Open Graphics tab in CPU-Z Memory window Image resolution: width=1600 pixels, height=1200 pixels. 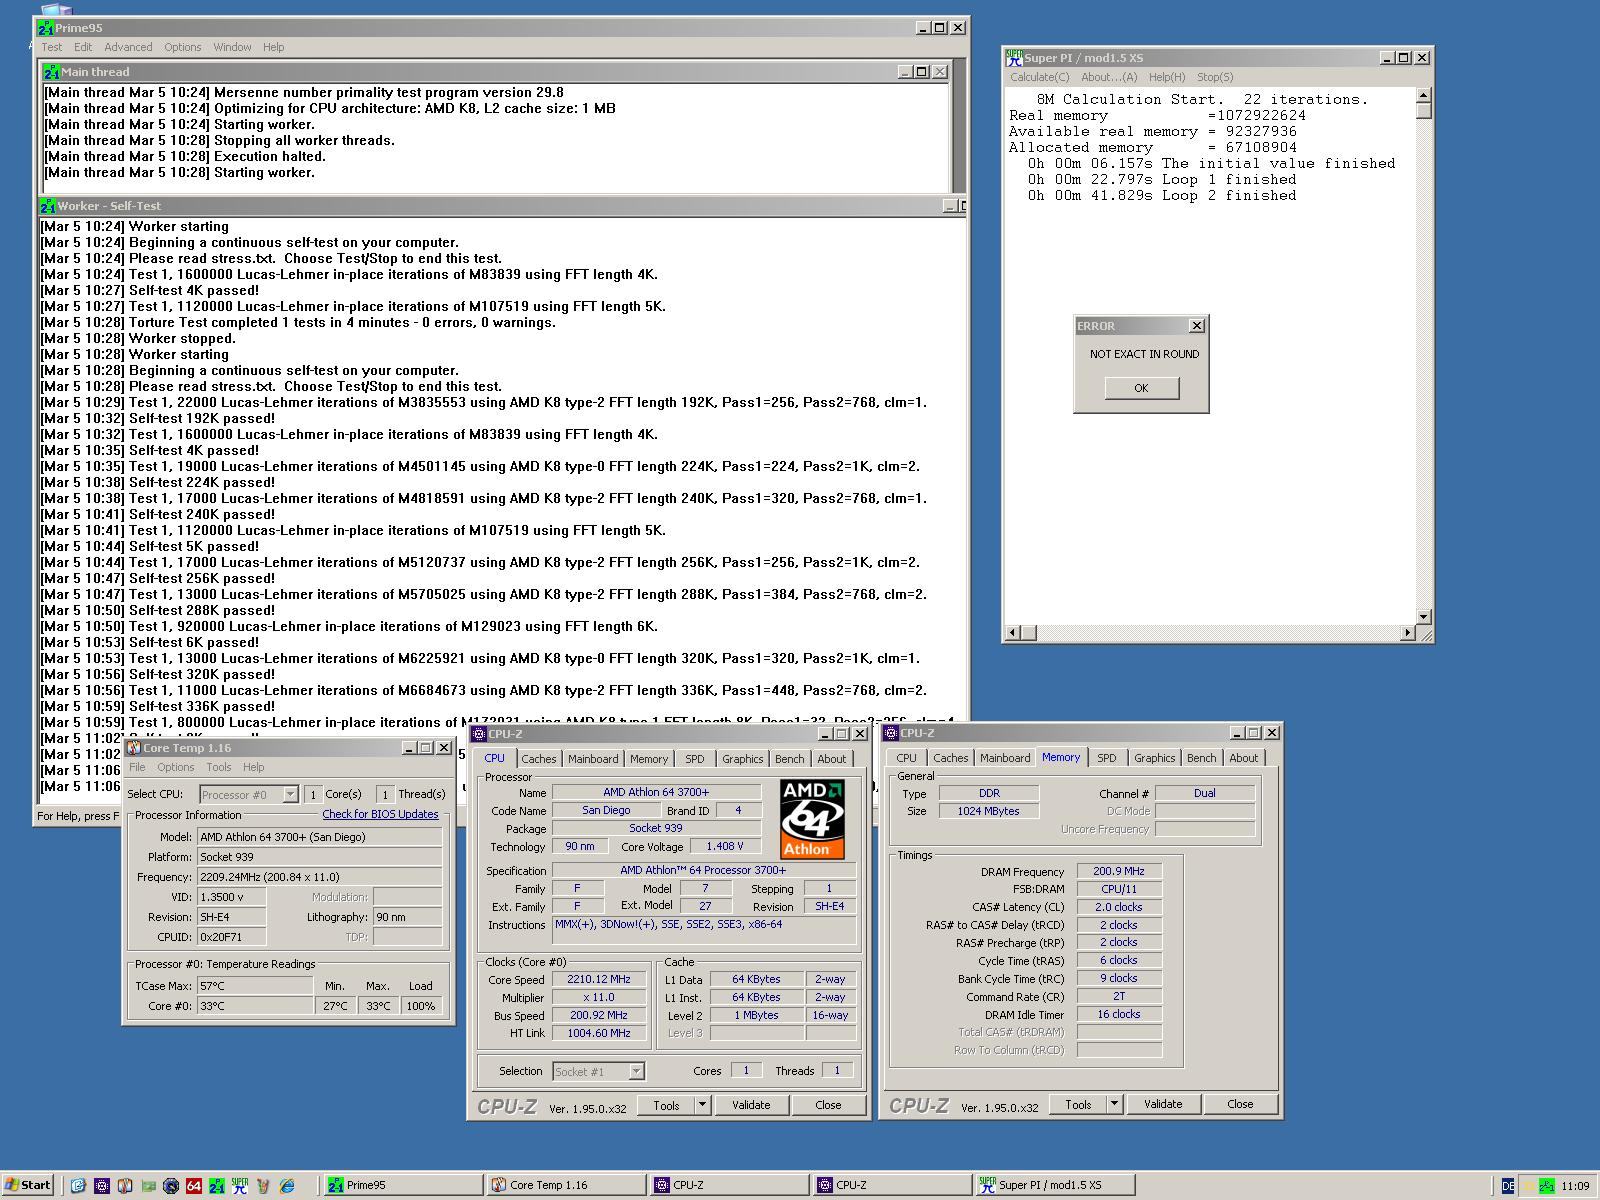tap(1154, 758)
